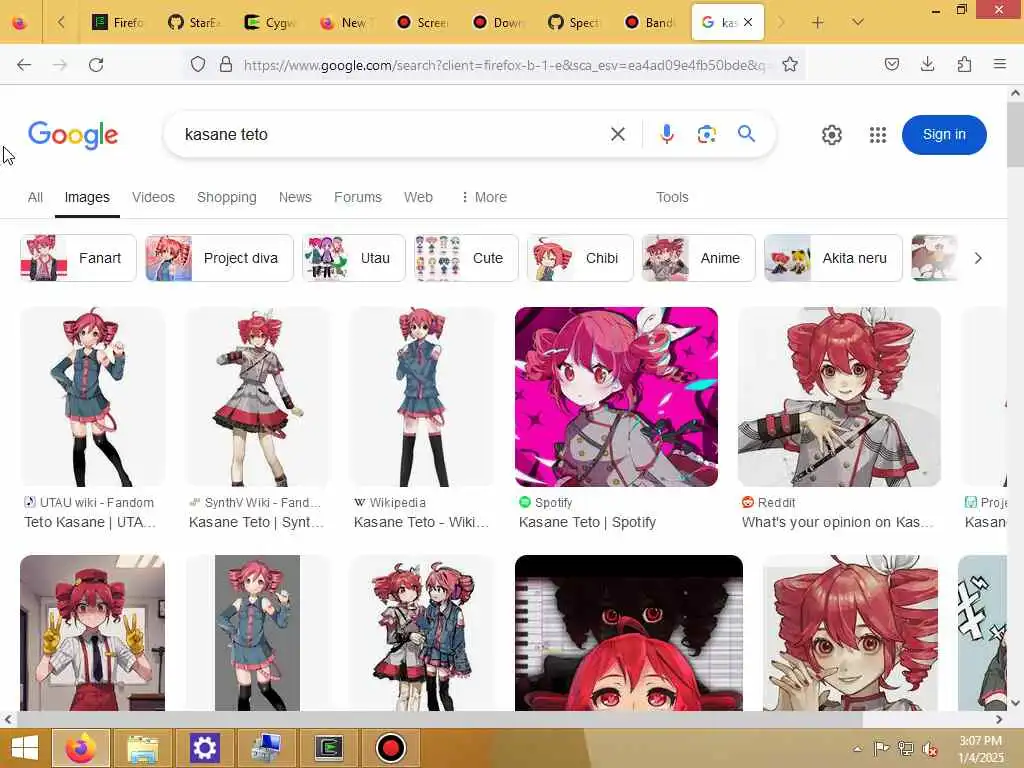Close the active Google tab
Screen dimensions: 1024x768
(x=748, y=22)
